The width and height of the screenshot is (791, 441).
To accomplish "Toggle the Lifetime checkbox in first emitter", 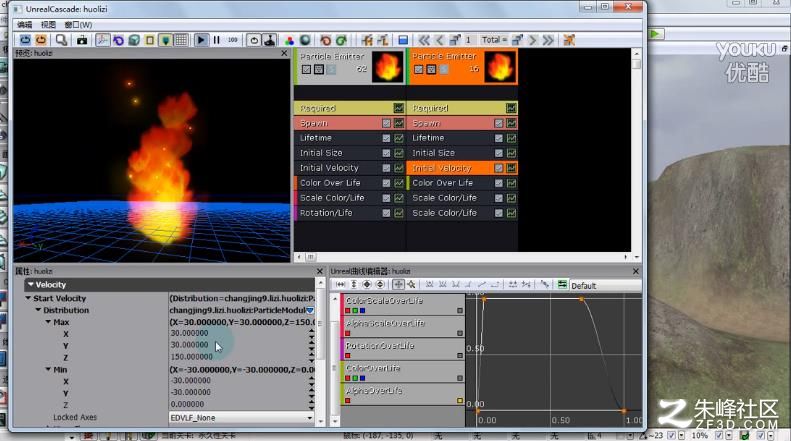I will tap(386, 138).
